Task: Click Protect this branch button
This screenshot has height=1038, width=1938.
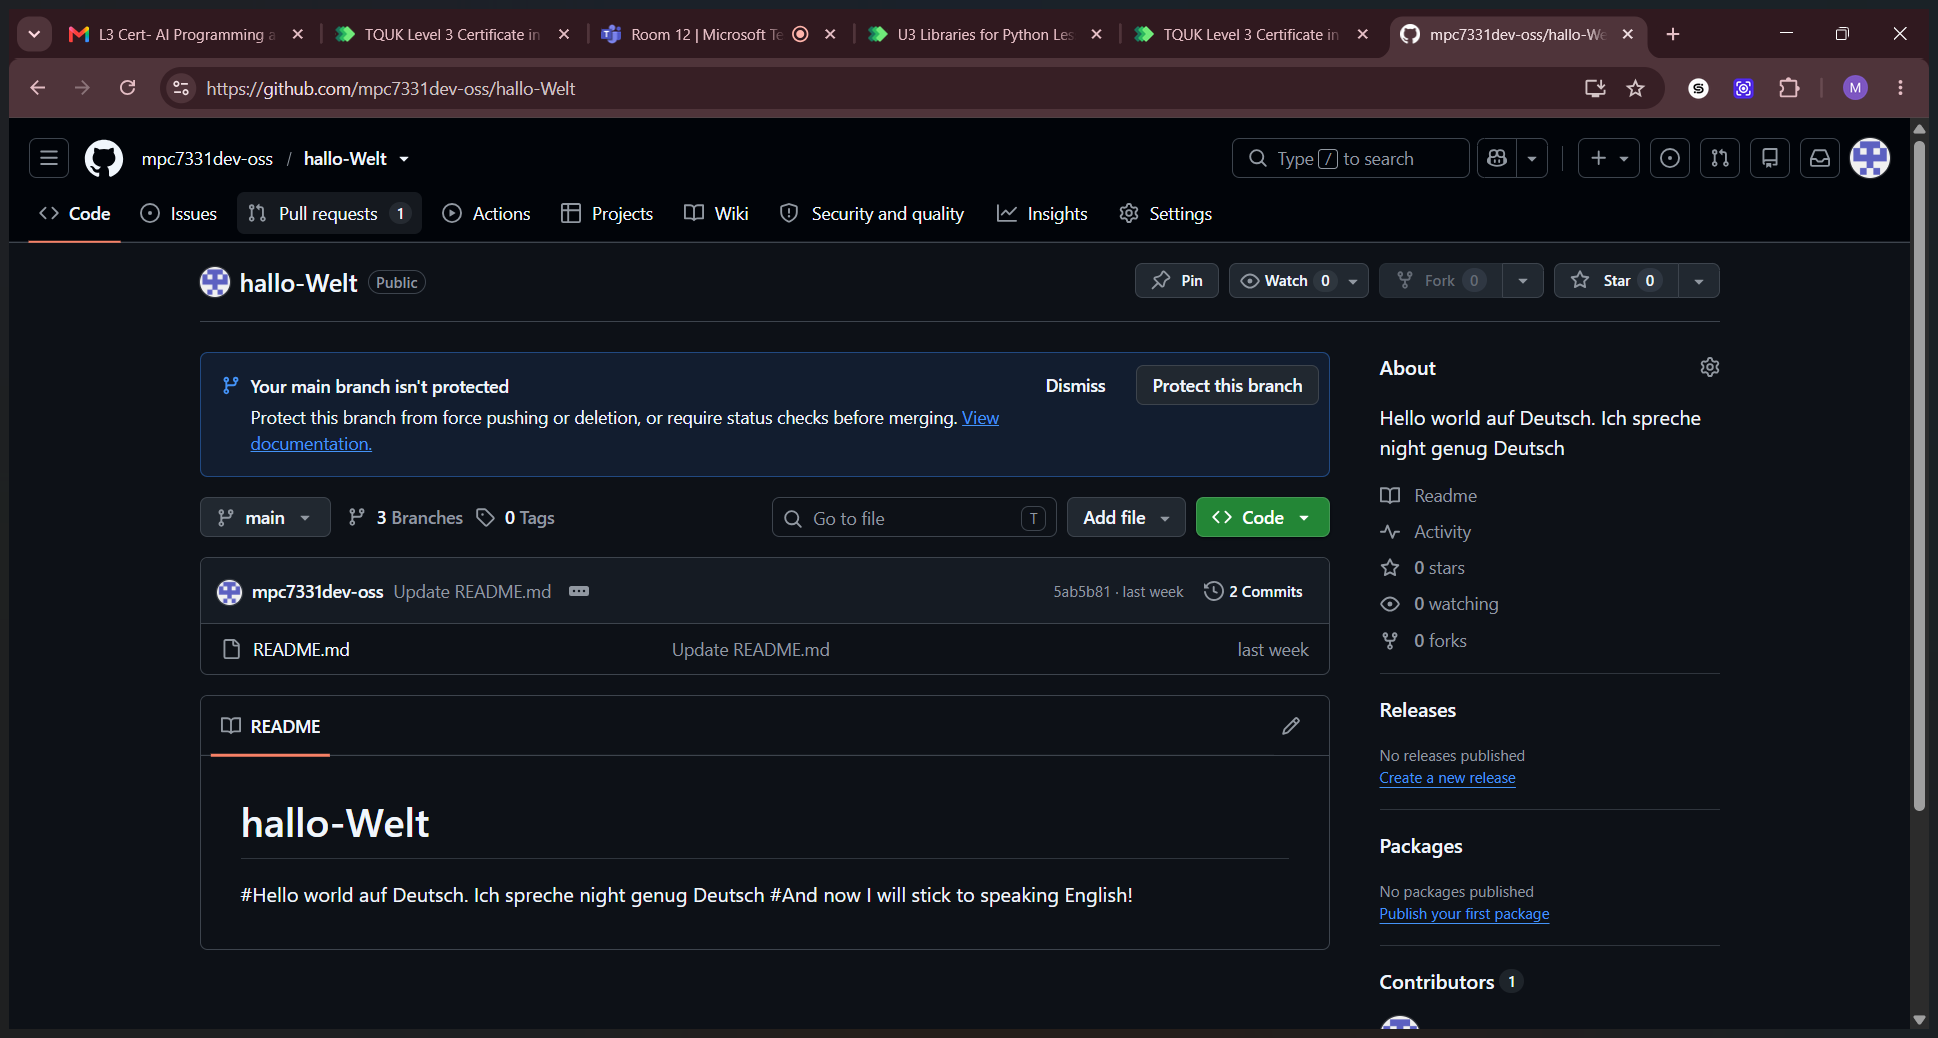Action: click(1227, 385)
